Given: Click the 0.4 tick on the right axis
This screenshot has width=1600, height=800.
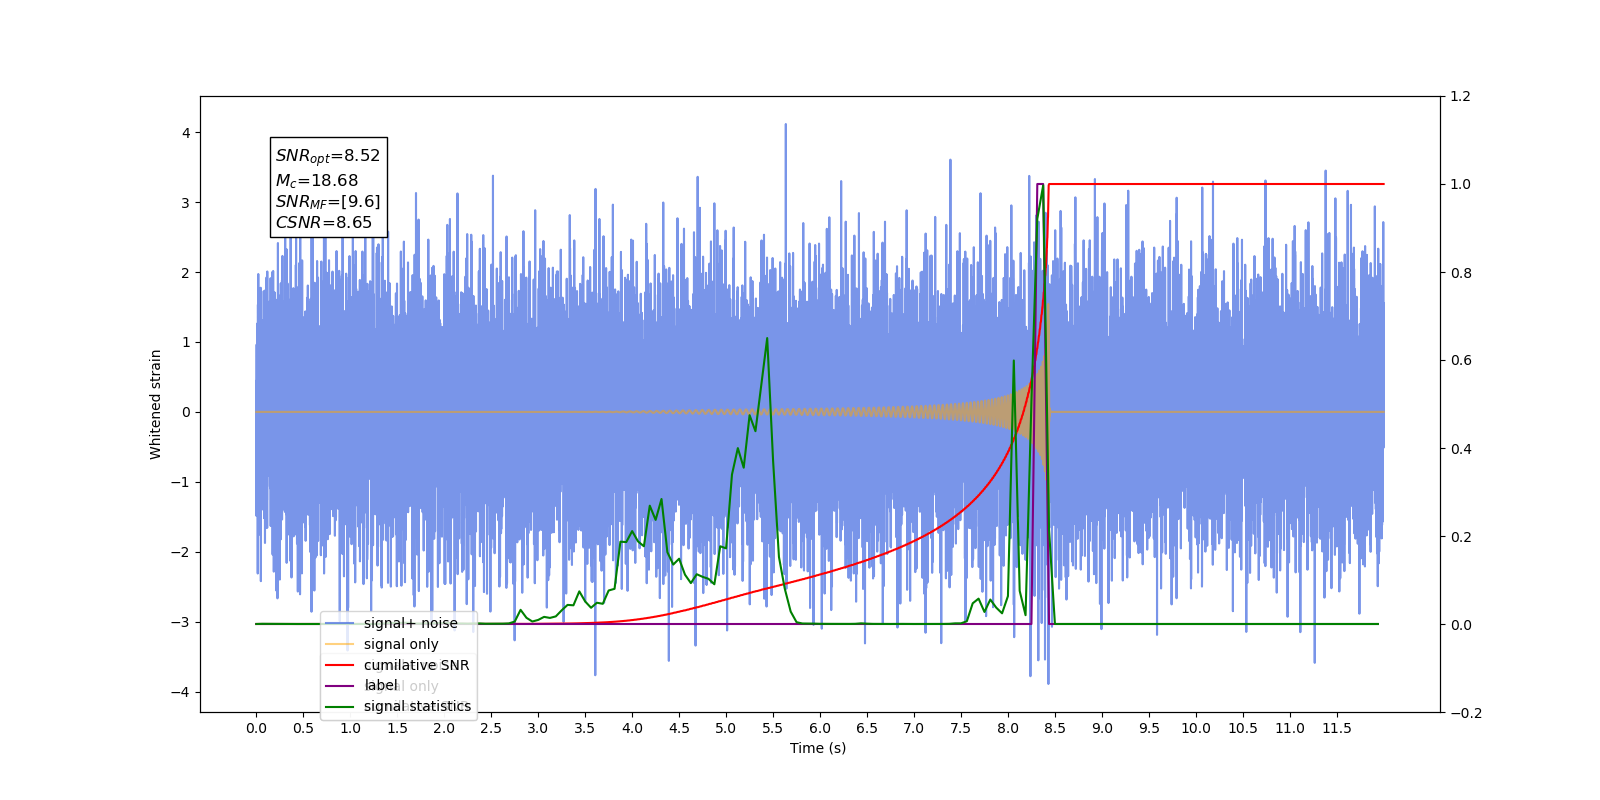Looking at the screenshot, I should tap(1460, 449).
